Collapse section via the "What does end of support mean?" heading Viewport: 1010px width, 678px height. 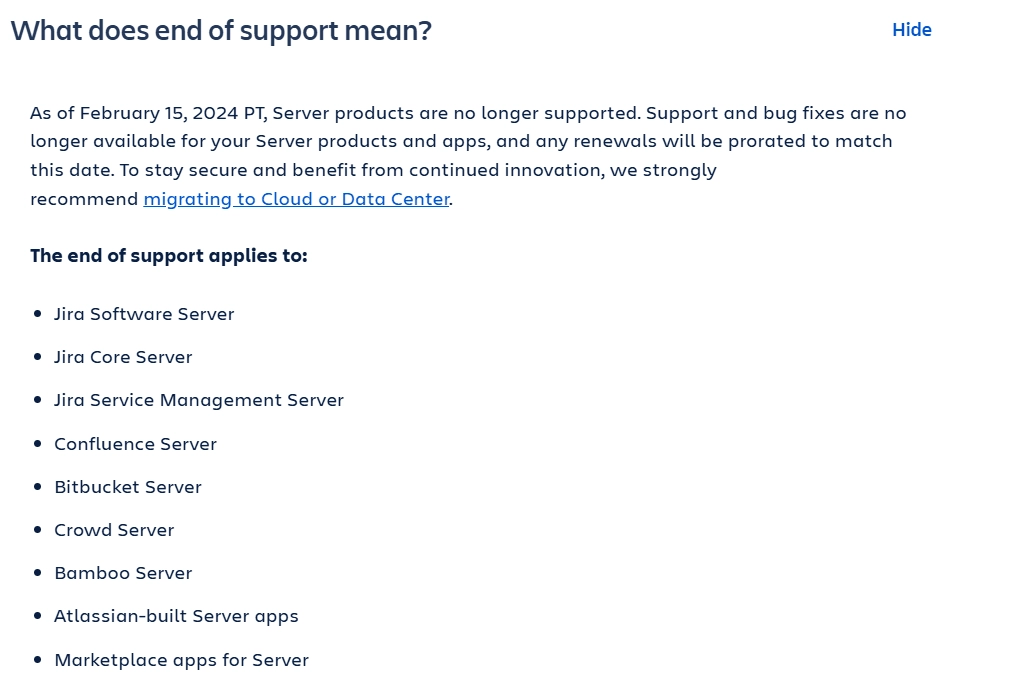(220, 31)
